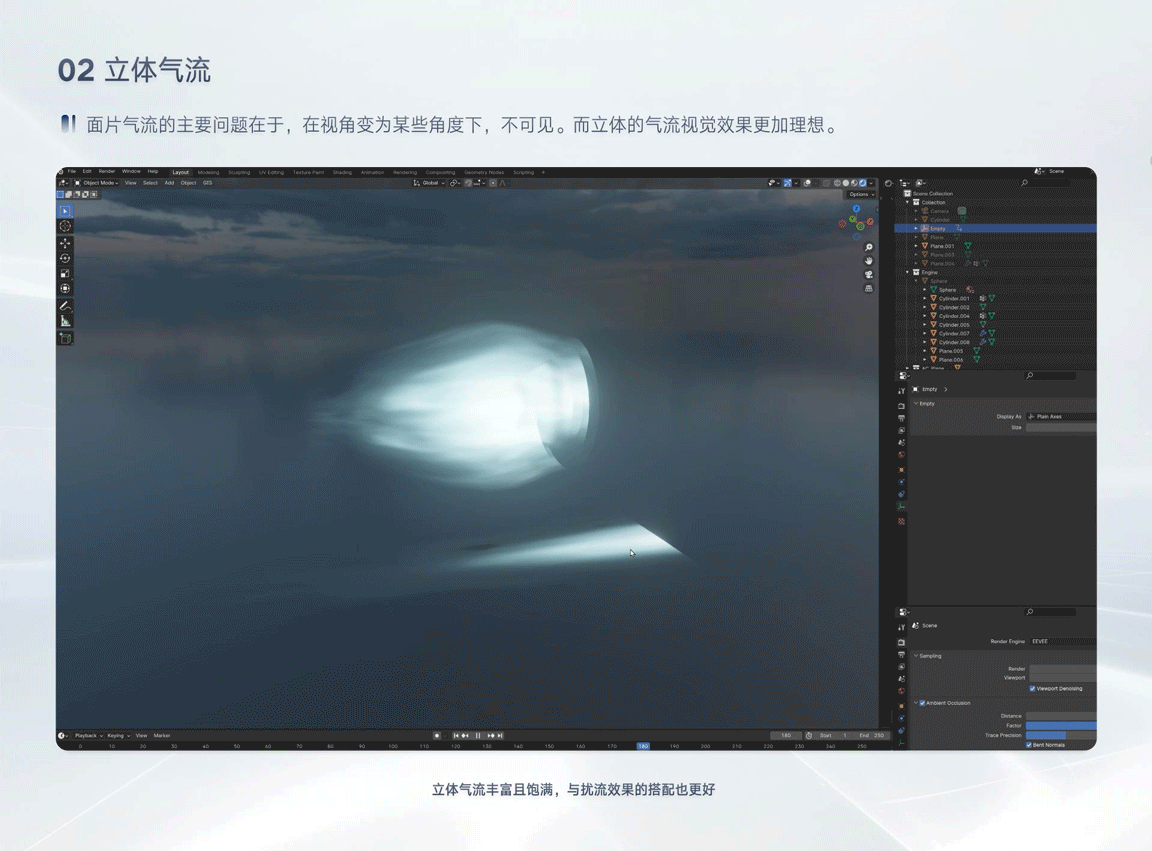This screenshot has width=1152, height=851.
Task: Collapse the Engine collection in outliner
Action: pos(908,273)
